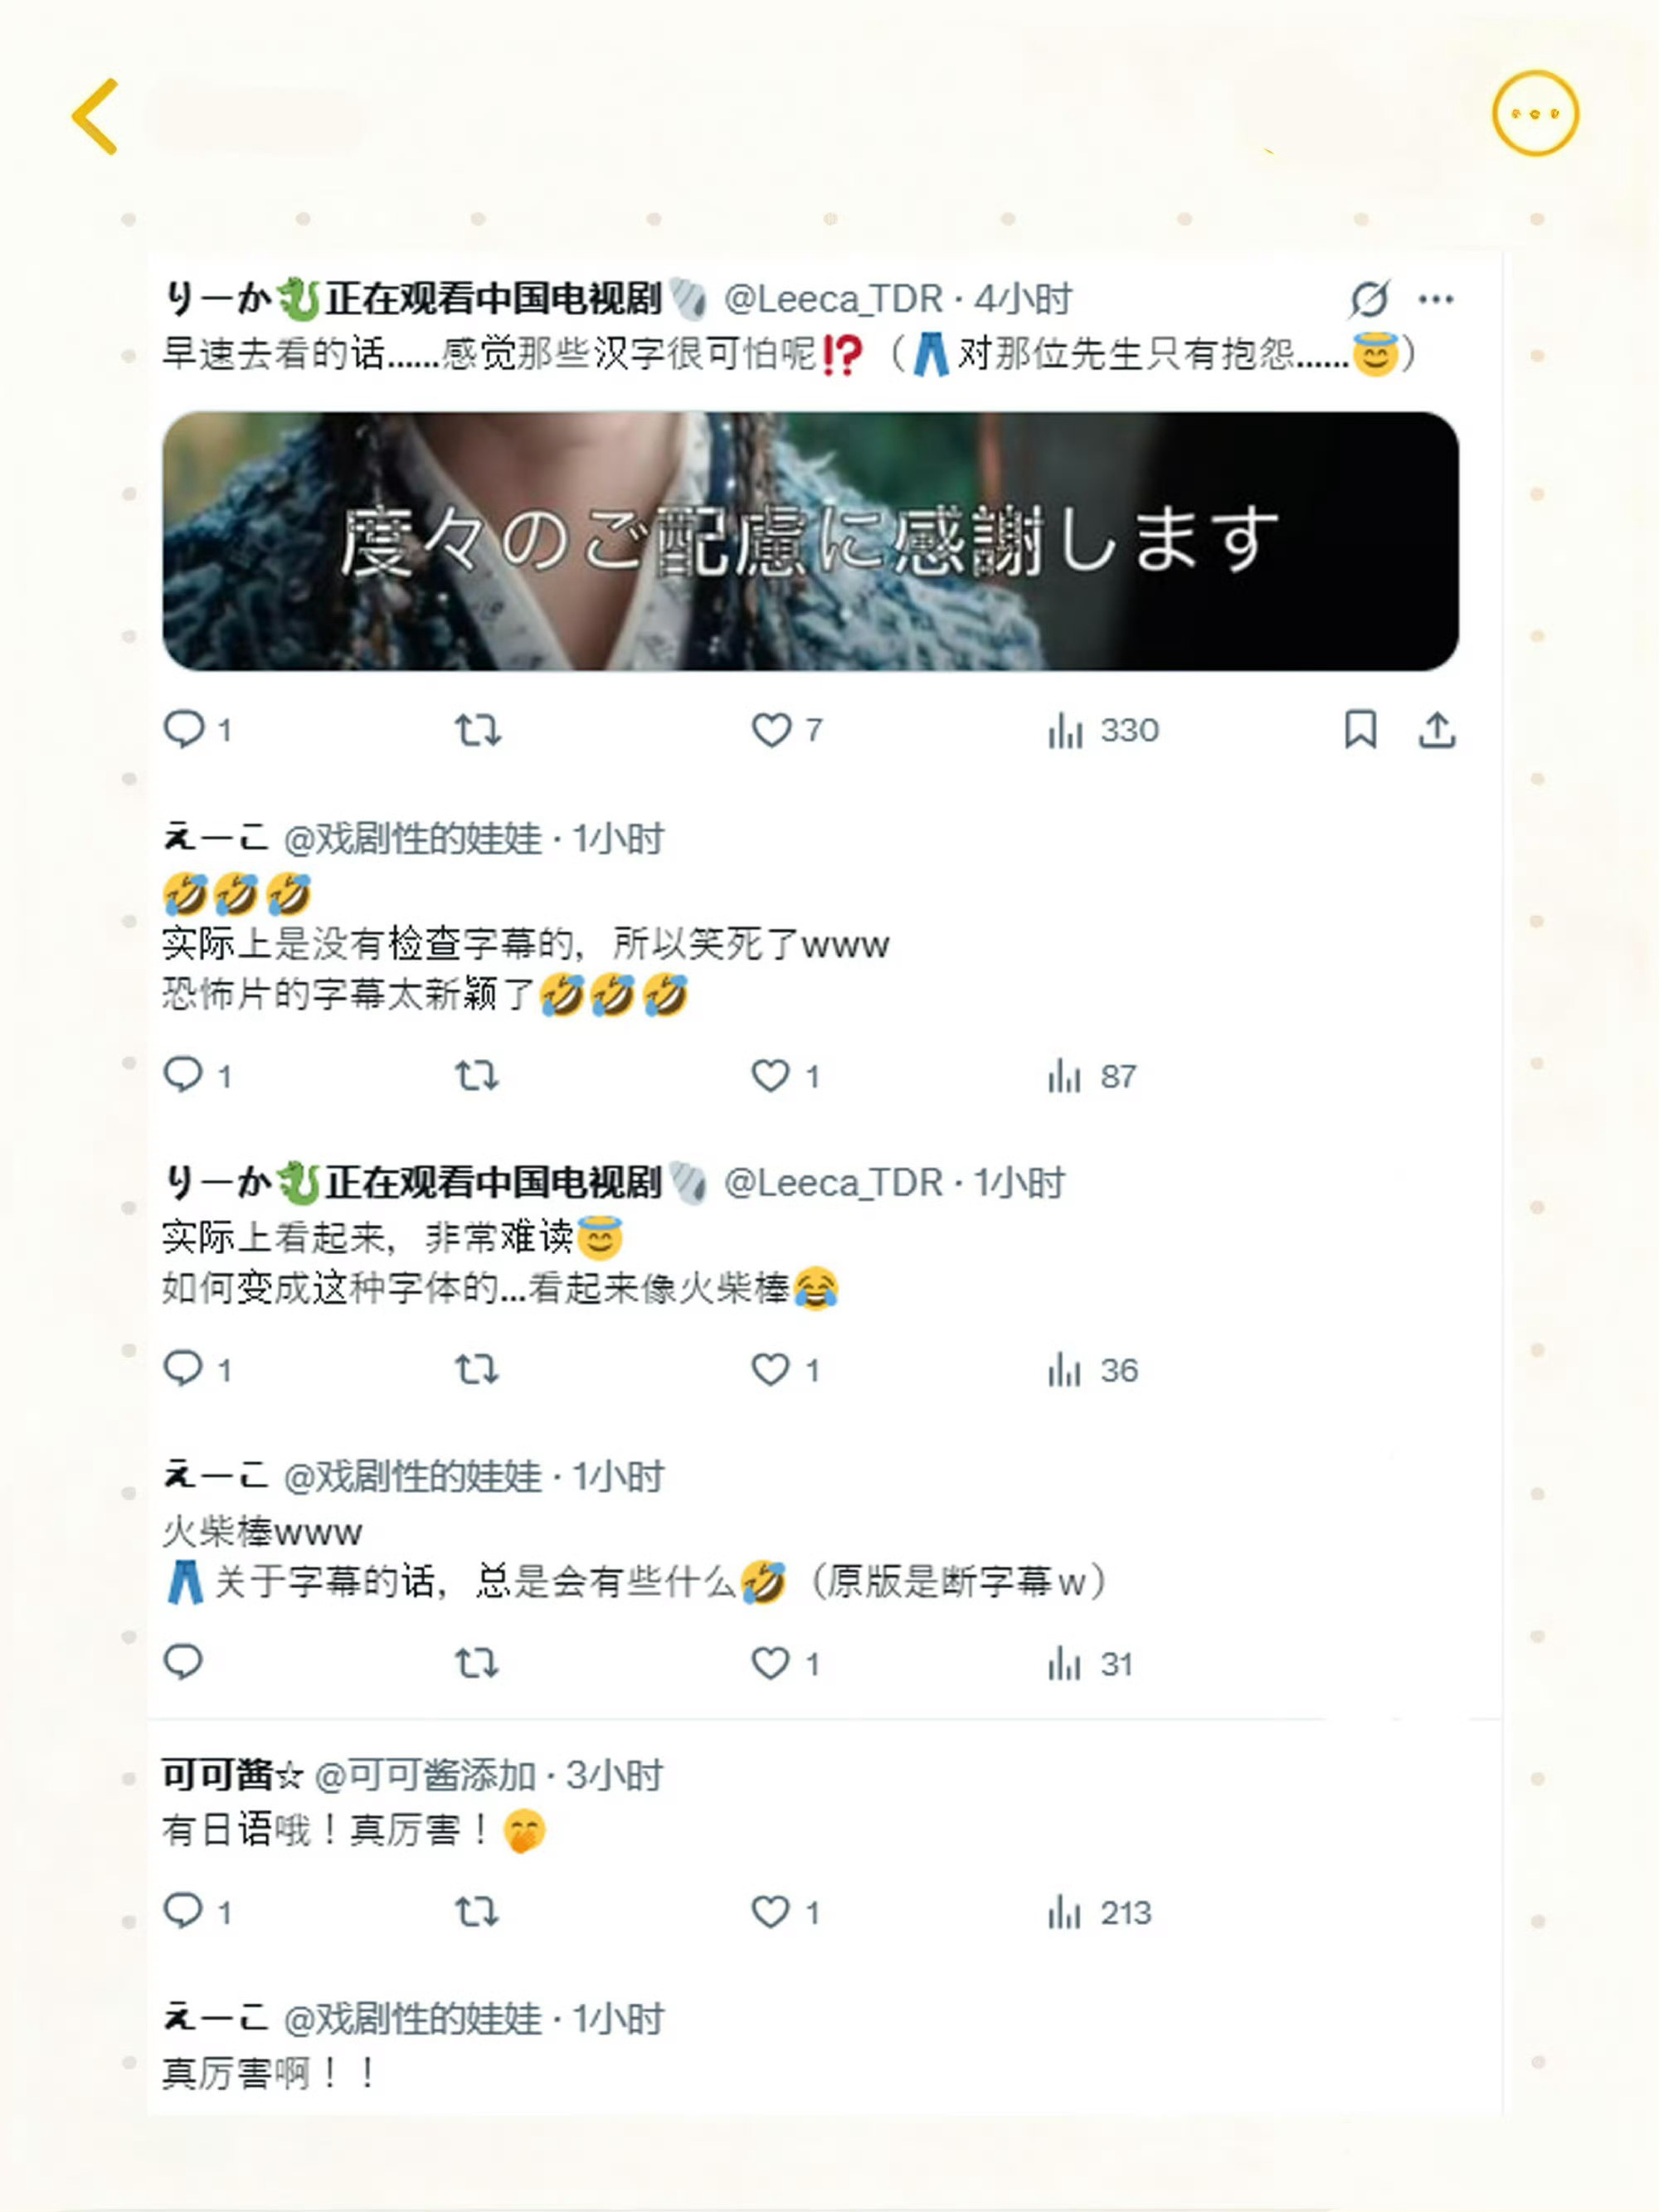1659x2212 pixels.
Task: Reply to the tweet with 31 views
Action: 183,1663
